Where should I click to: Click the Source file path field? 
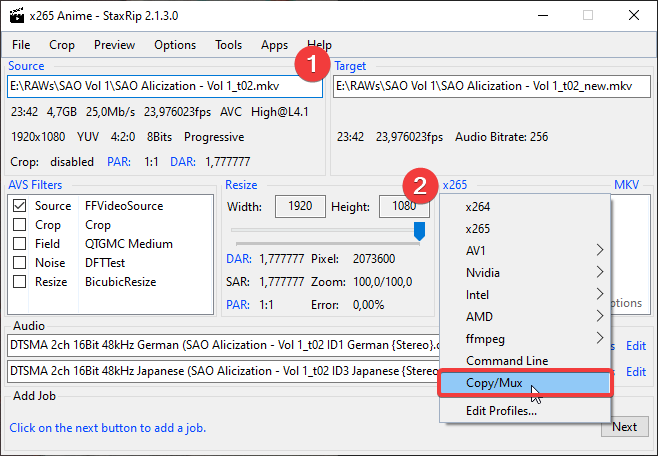coord(160,87)
